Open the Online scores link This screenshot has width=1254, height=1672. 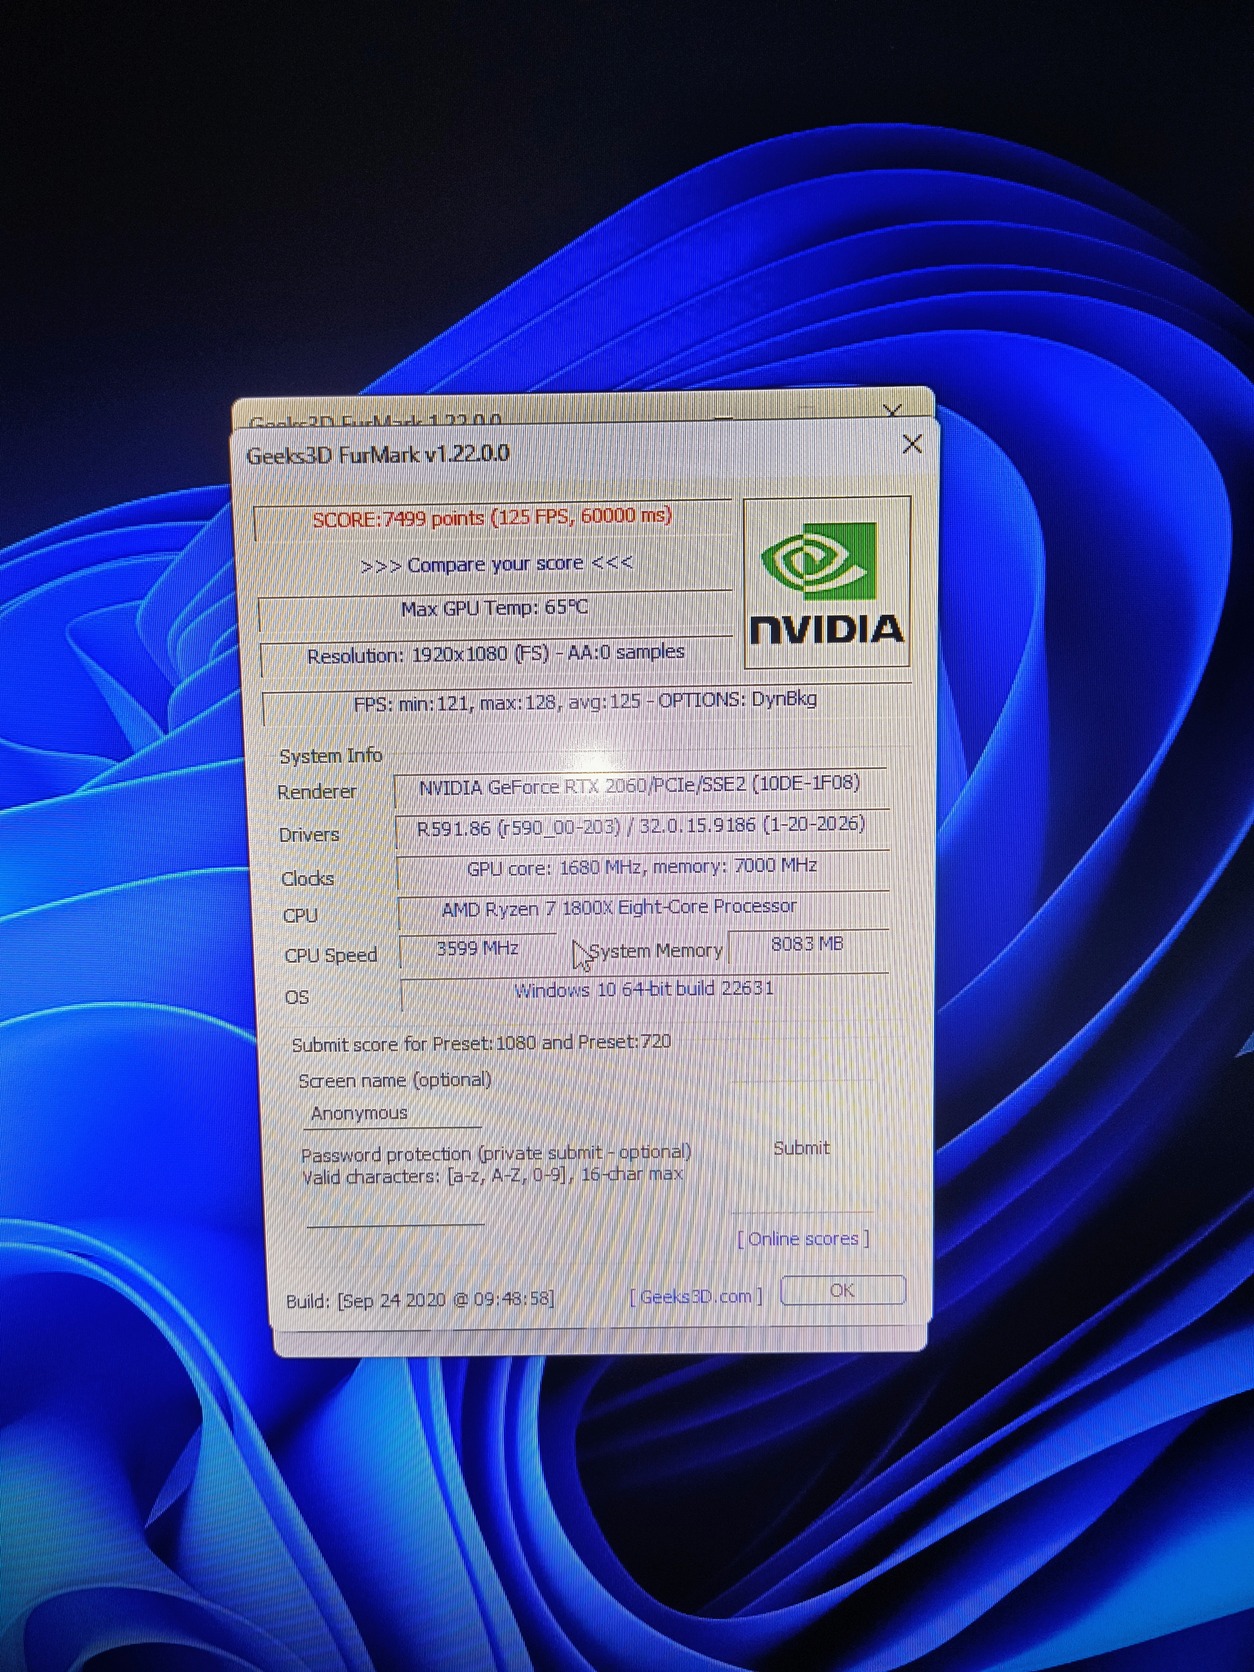click(803, 1239)
